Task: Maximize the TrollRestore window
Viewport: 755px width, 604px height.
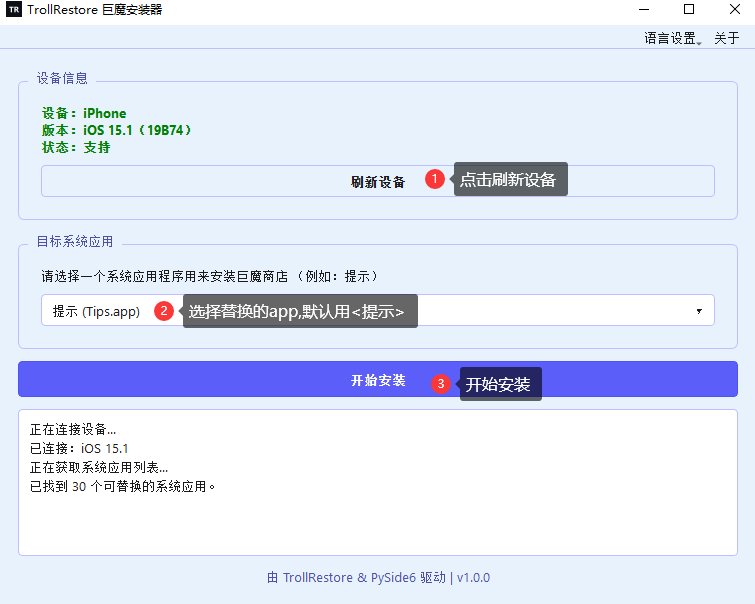Action: tap(688, 10)
